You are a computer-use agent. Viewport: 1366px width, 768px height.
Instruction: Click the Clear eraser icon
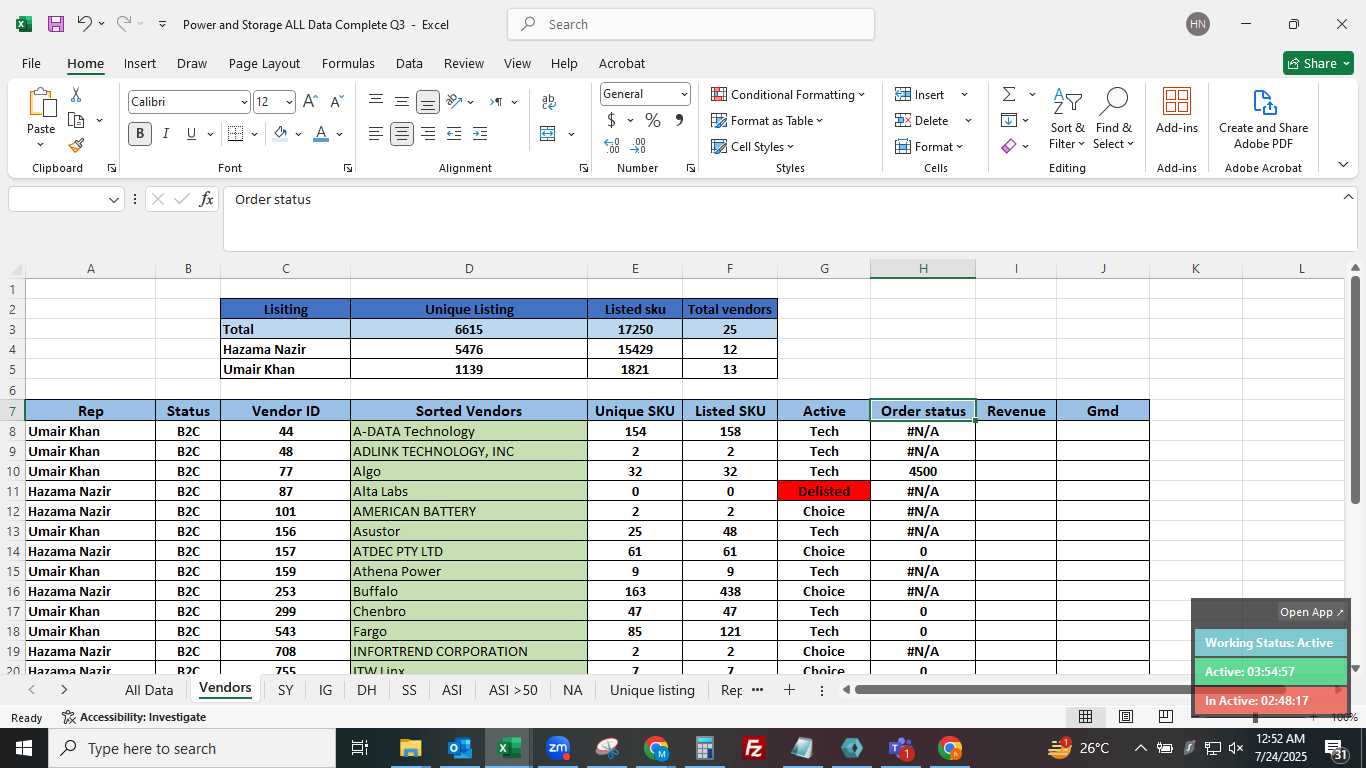1009,146
